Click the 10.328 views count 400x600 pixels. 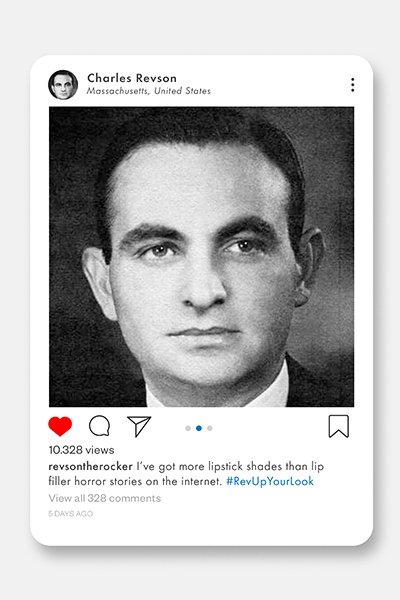(x=81, y=450)
